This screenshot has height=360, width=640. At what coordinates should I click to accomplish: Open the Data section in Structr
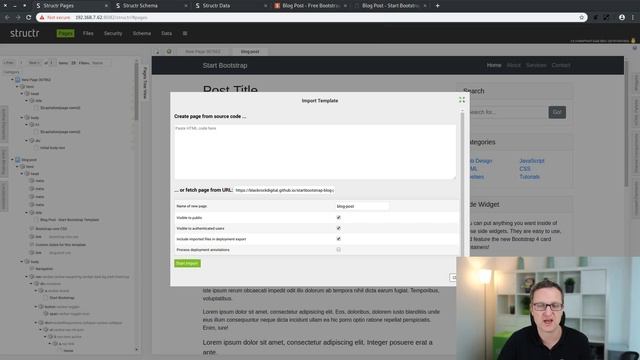pyautogui.click(x=167, y=33)
